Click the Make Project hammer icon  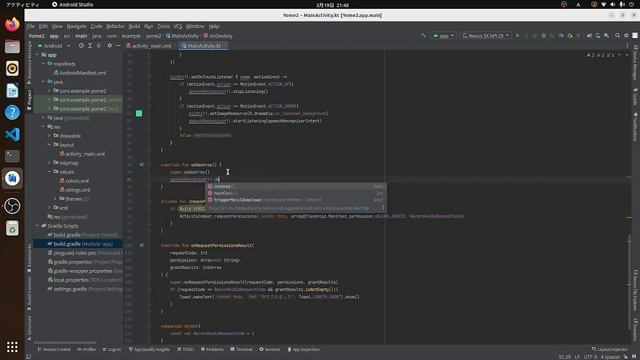(423, 36)
